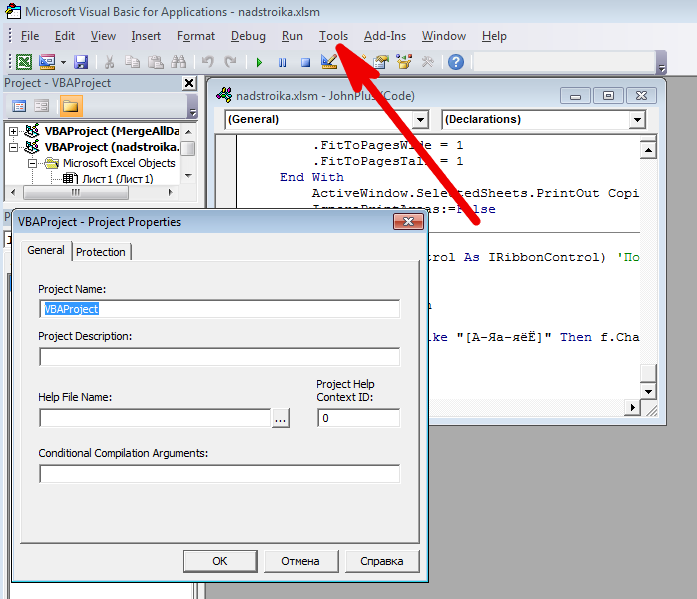Click the Cut scissors icon
Screen dimensions: 697x599
click(x=109, y=62)
